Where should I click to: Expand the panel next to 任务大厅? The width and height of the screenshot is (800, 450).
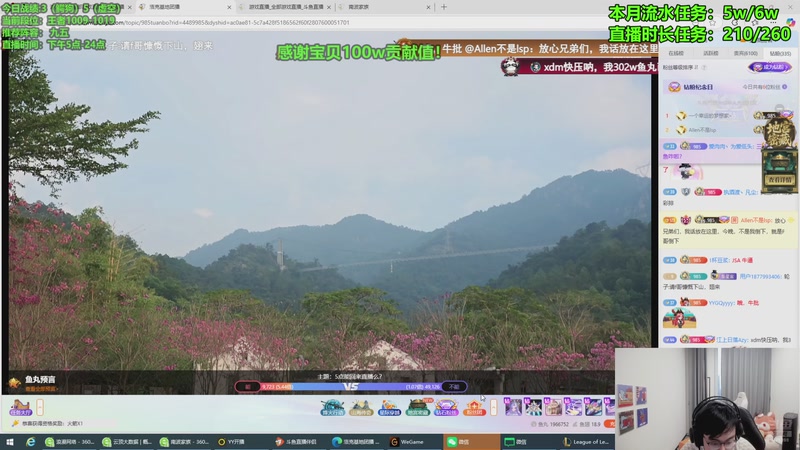pos(40,407)
